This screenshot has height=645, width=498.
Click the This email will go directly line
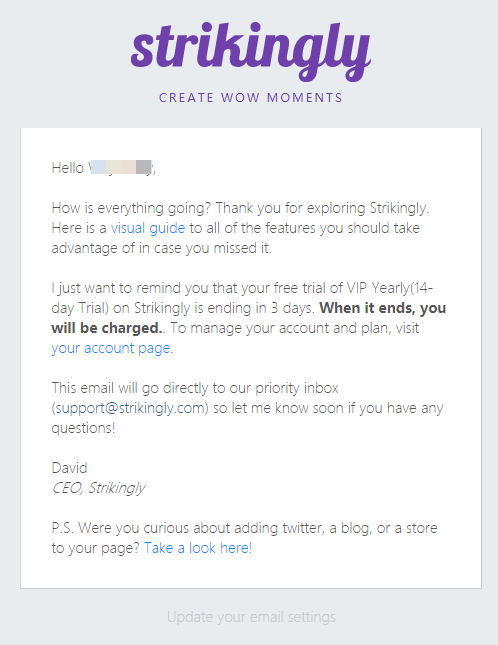[195, 388]
